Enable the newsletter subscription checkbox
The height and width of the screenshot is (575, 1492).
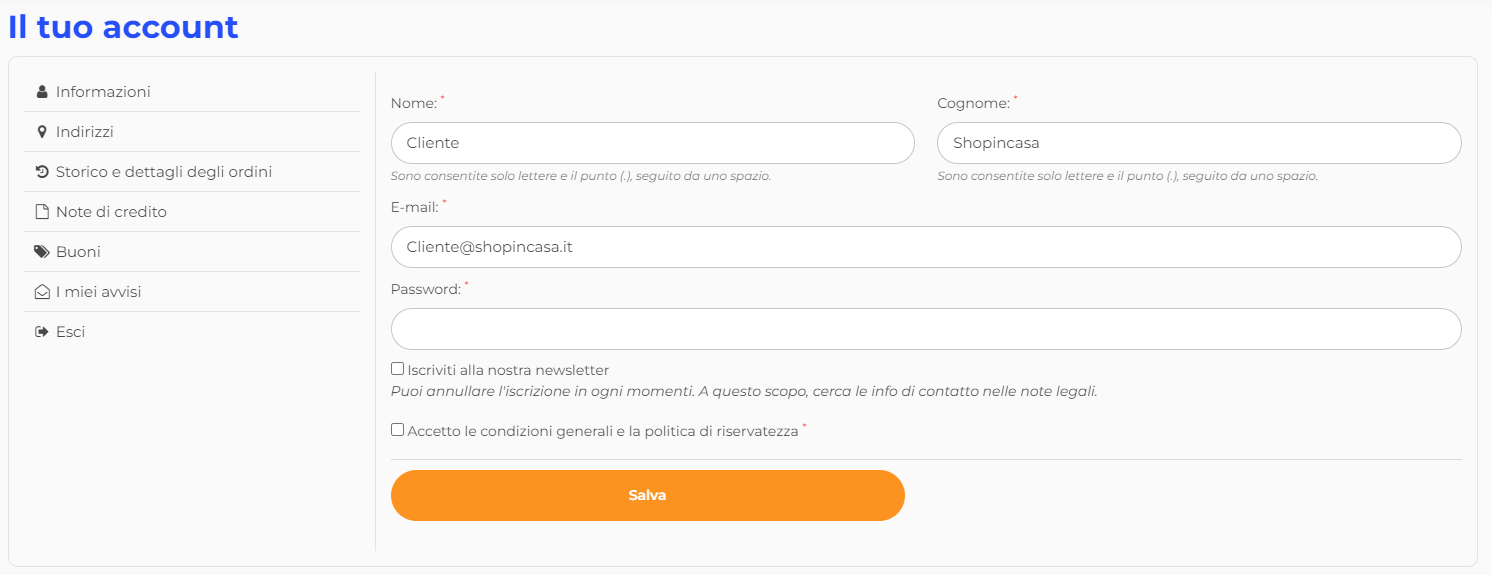coord(398,369)
